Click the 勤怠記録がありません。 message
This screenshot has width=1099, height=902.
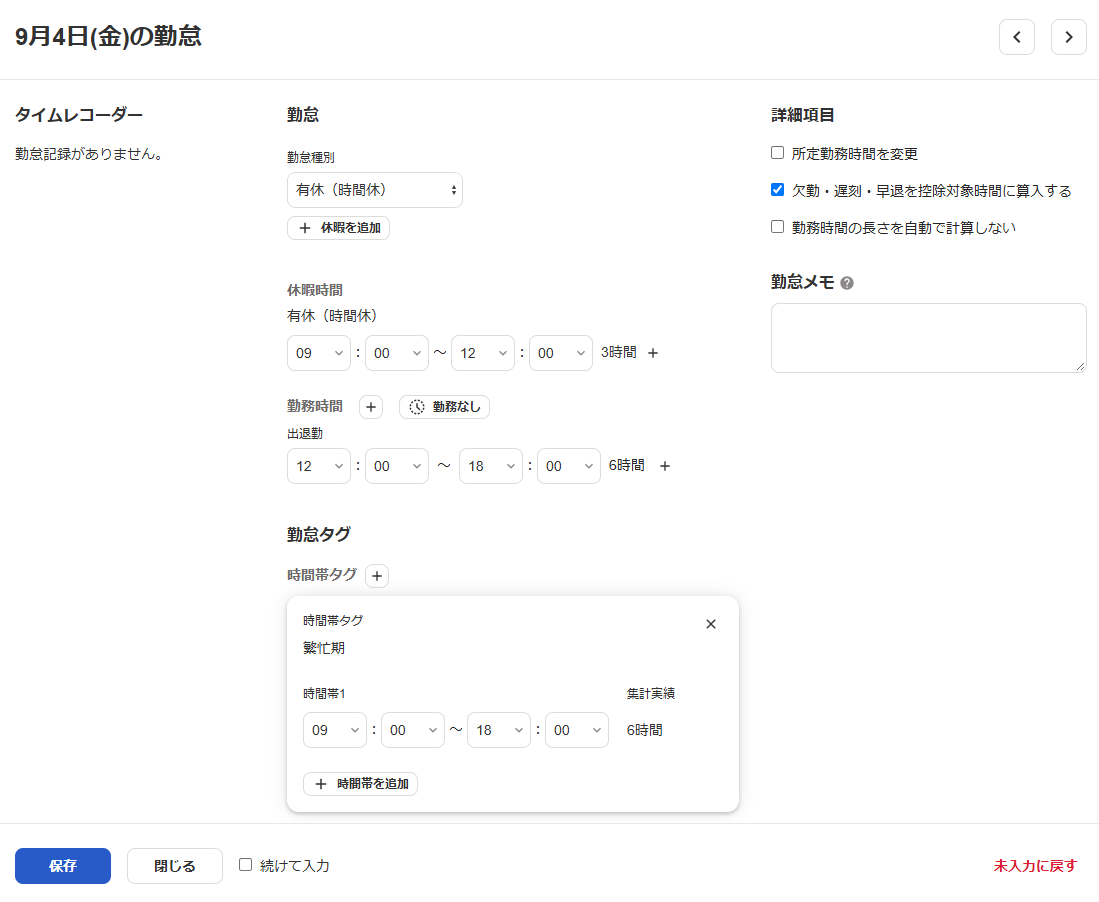click(89, 154)
